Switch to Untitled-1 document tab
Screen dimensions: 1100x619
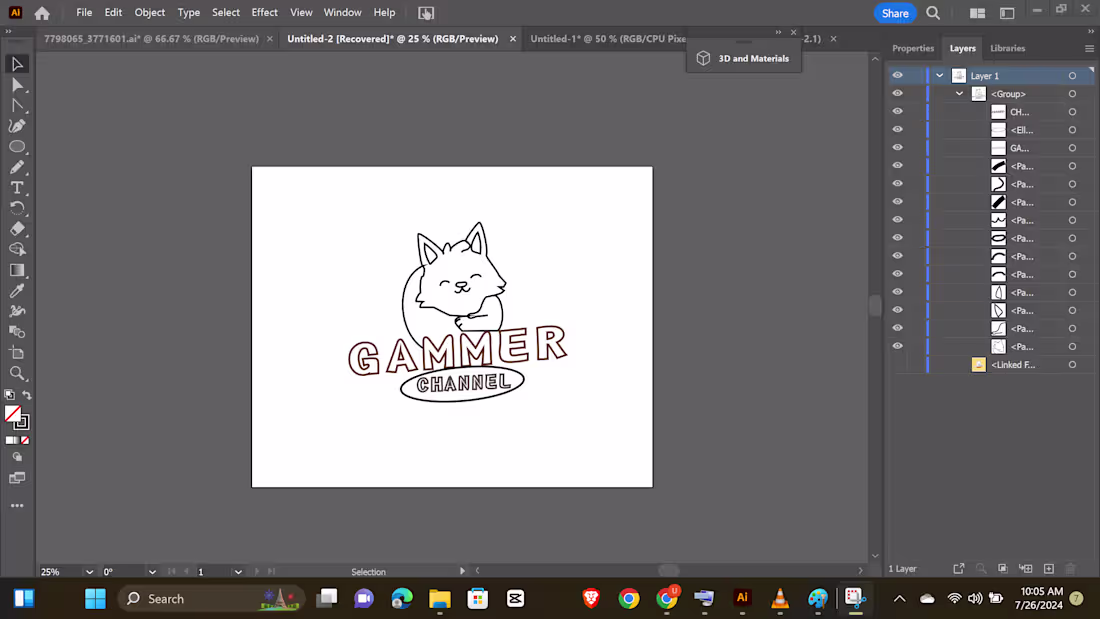point(608,39)
